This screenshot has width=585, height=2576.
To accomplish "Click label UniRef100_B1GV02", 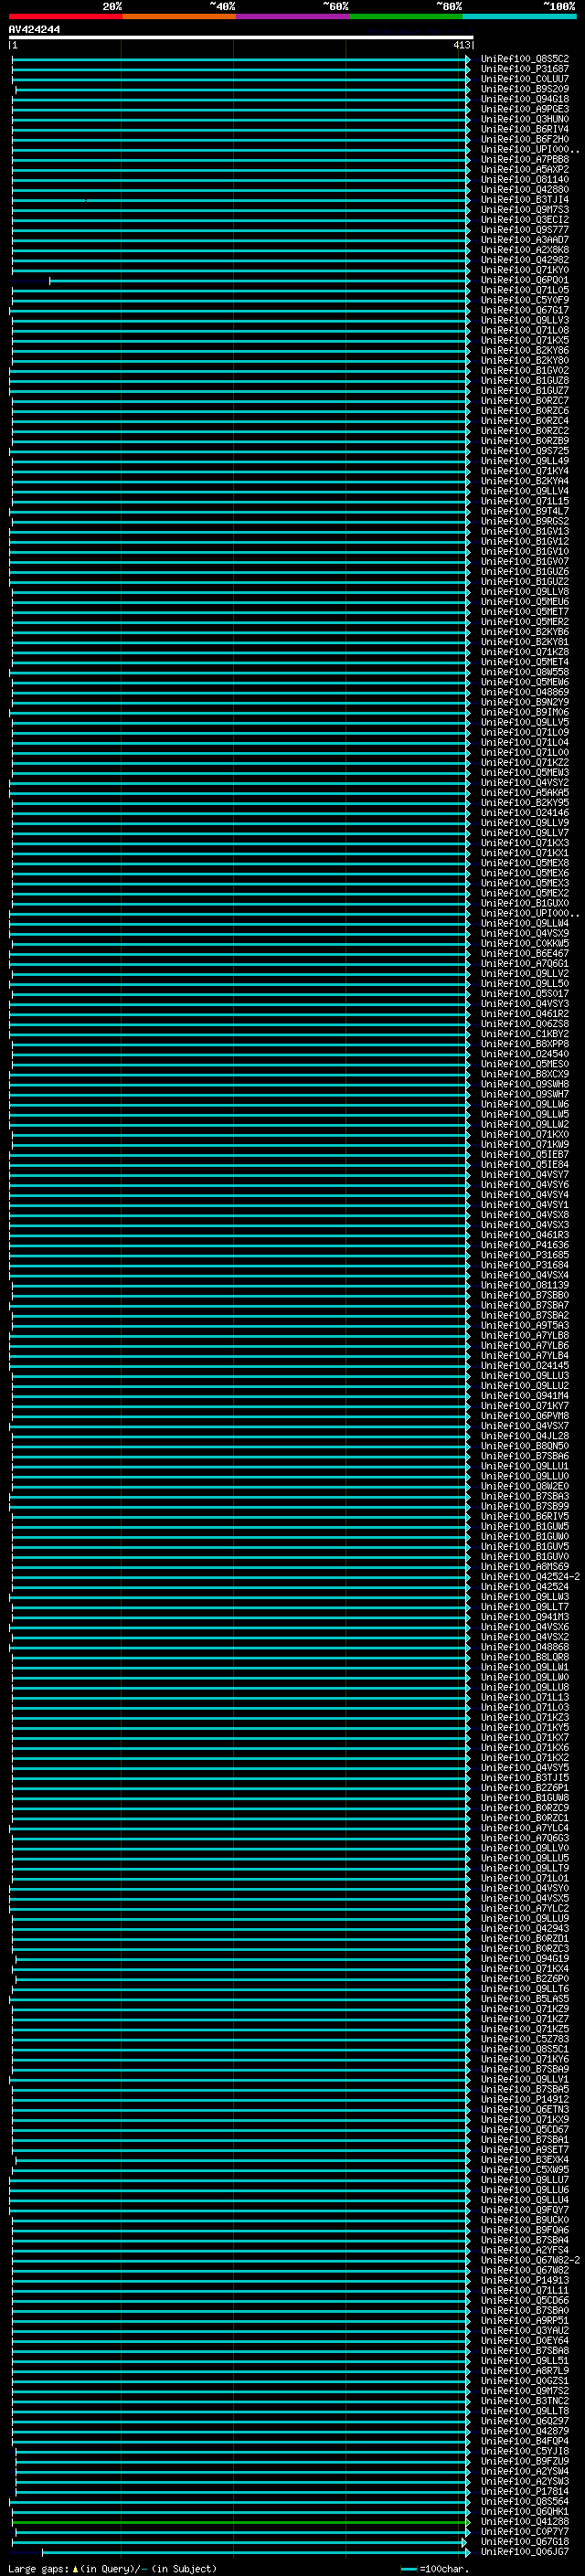I will (x=525, y=370).
